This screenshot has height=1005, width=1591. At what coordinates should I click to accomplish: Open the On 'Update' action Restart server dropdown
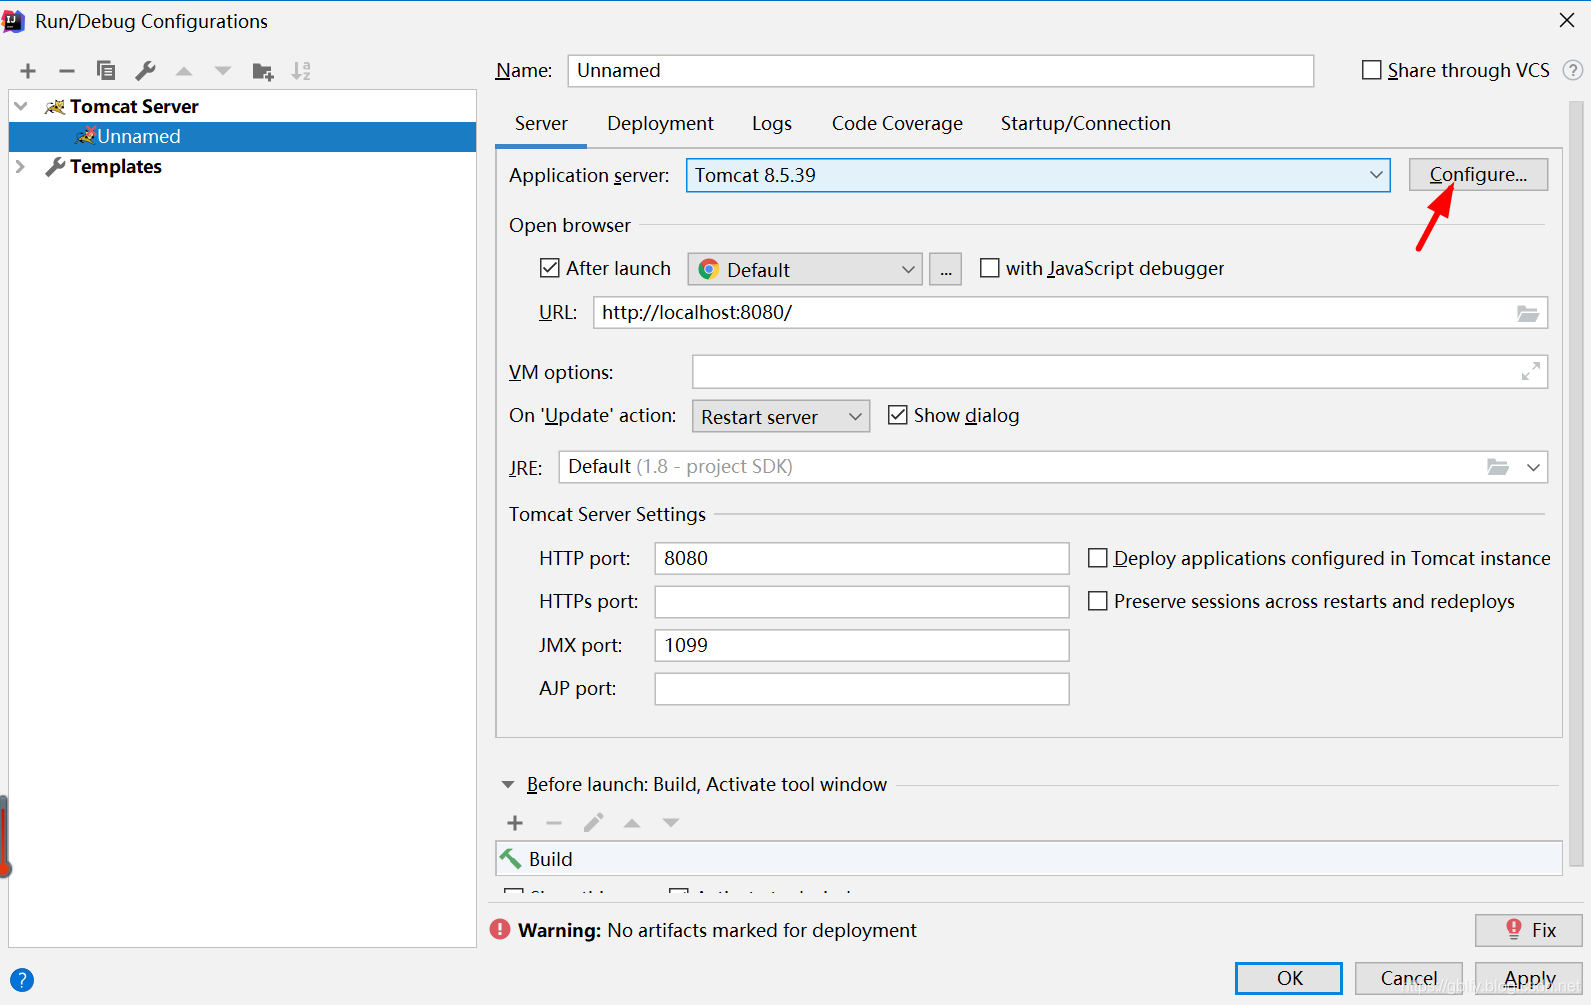pyautogui.click(x=781, y=416)
